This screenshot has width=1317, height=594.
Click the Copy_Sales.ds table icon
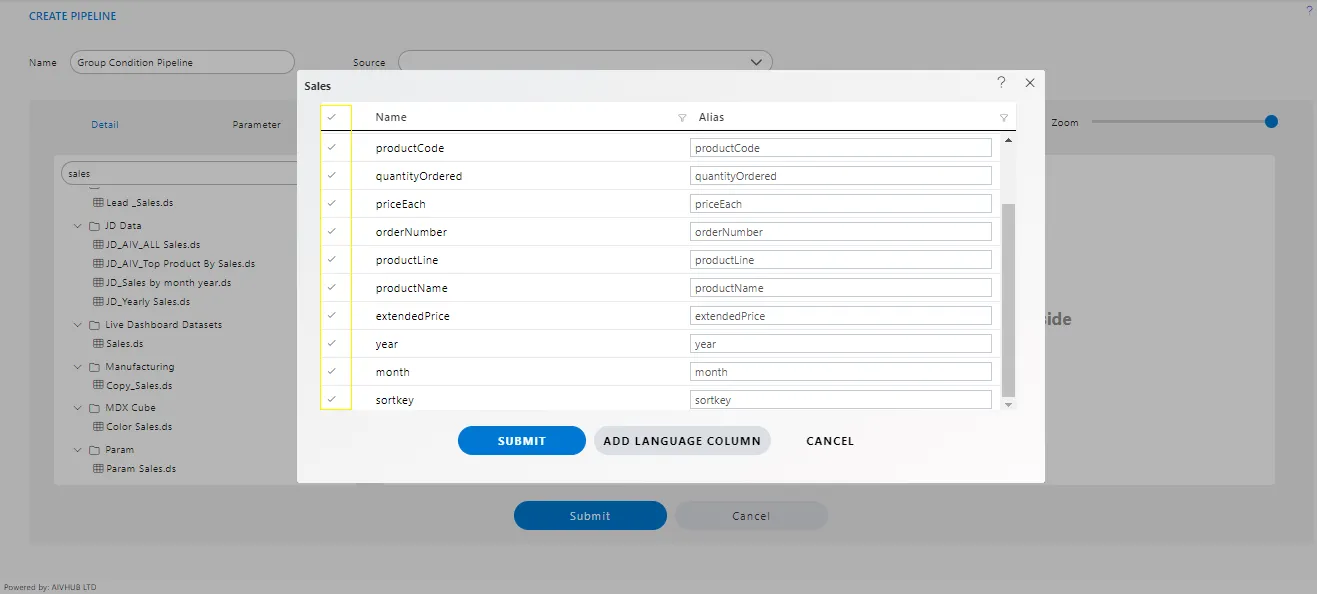[98, 386]
